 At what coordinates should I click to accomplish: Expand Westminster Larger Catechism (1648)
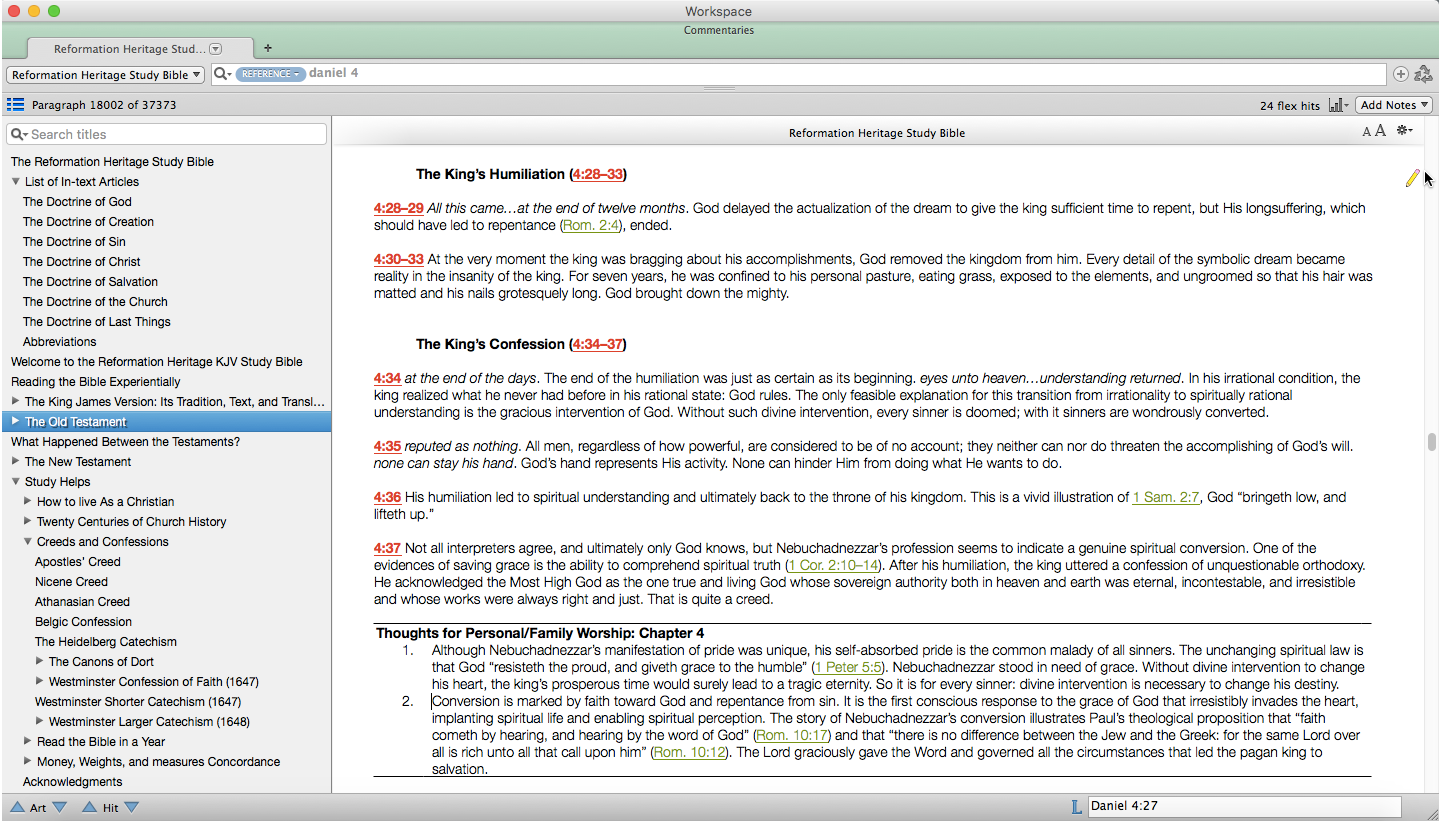[40, 722]
